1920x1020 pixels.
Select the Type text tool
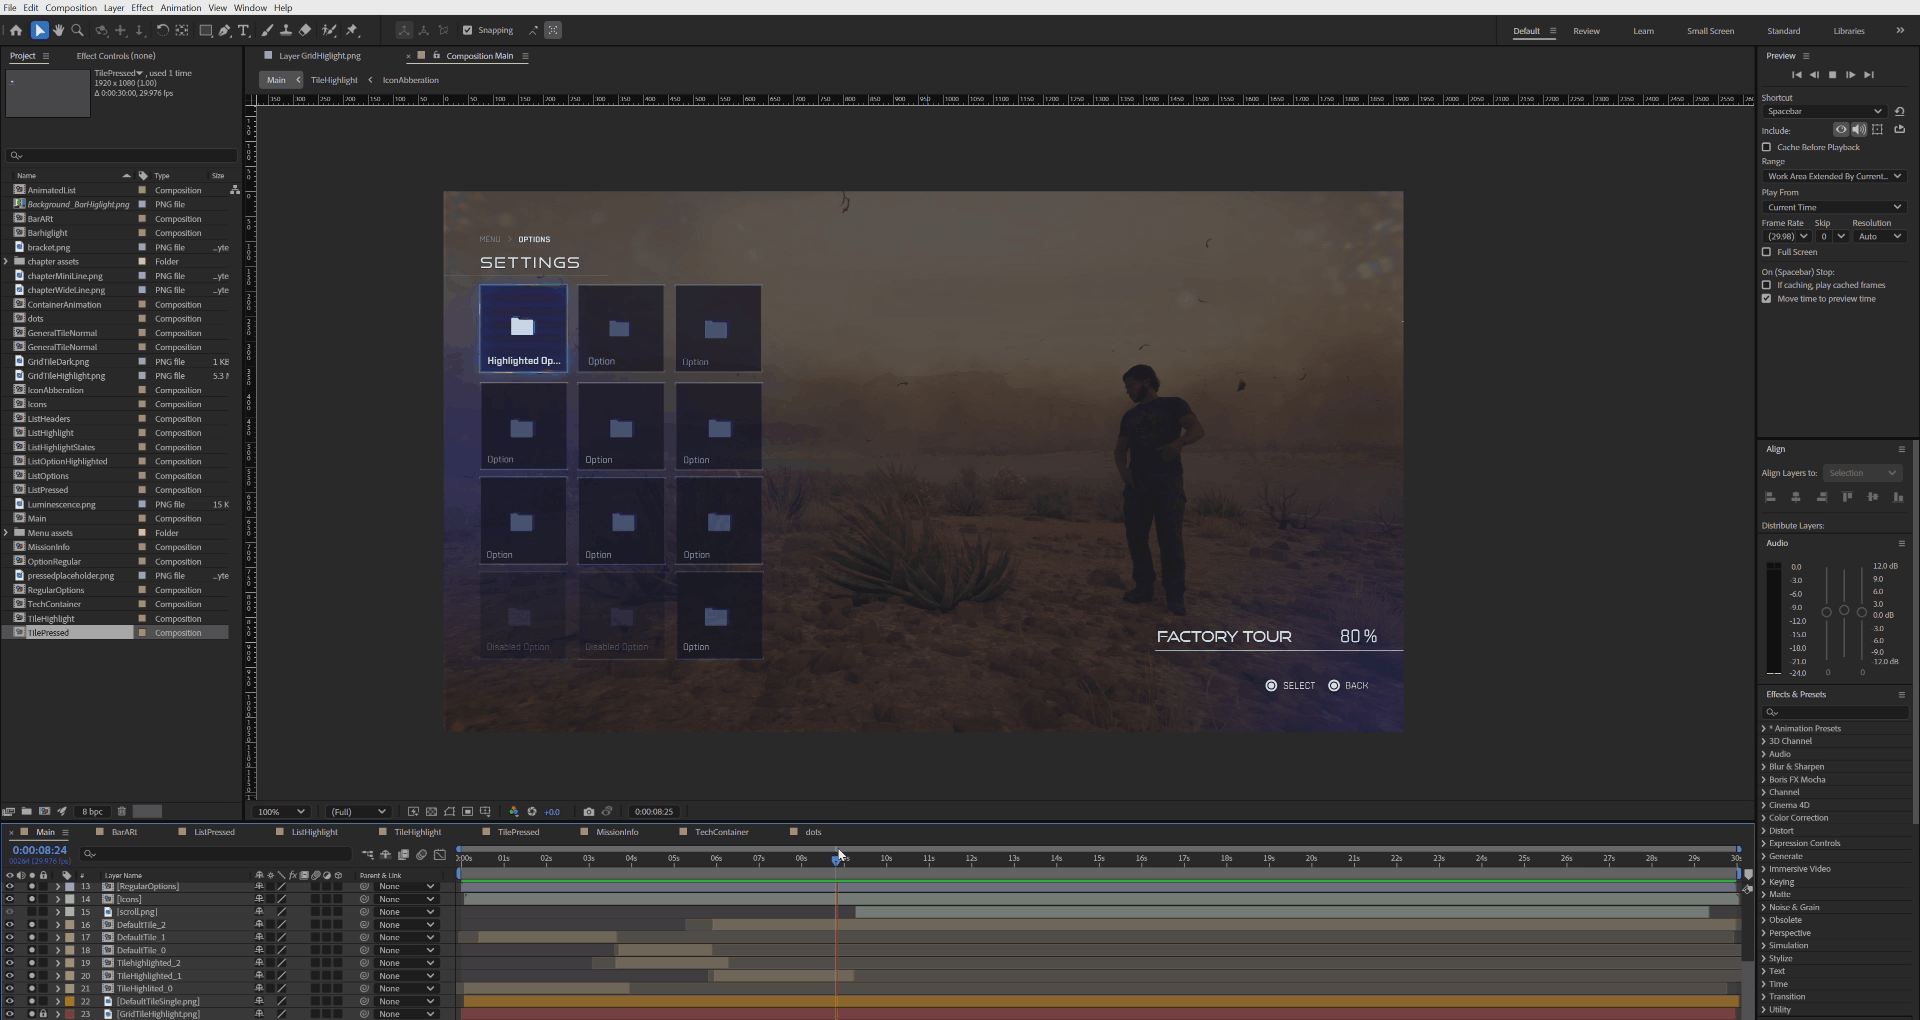[x=243, y=30]
